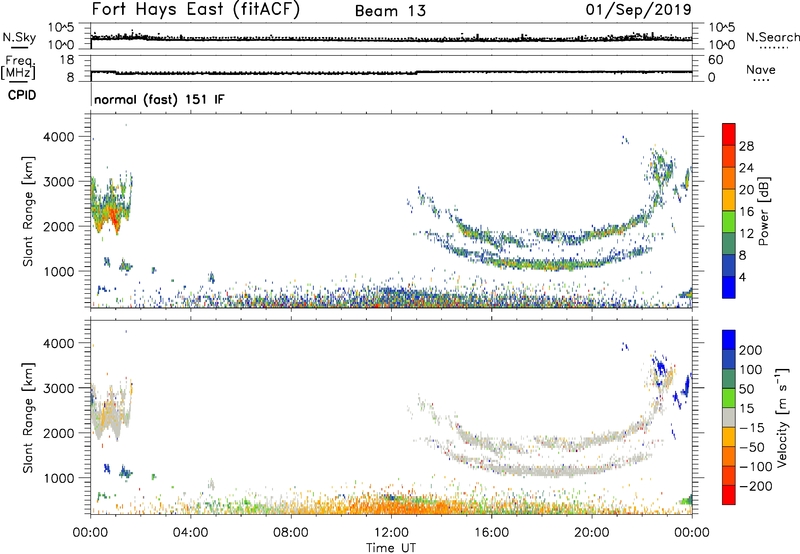Viewport: 800px width, 554px height.
Task: Click the '12:00' time tick label
Action: 391,533
